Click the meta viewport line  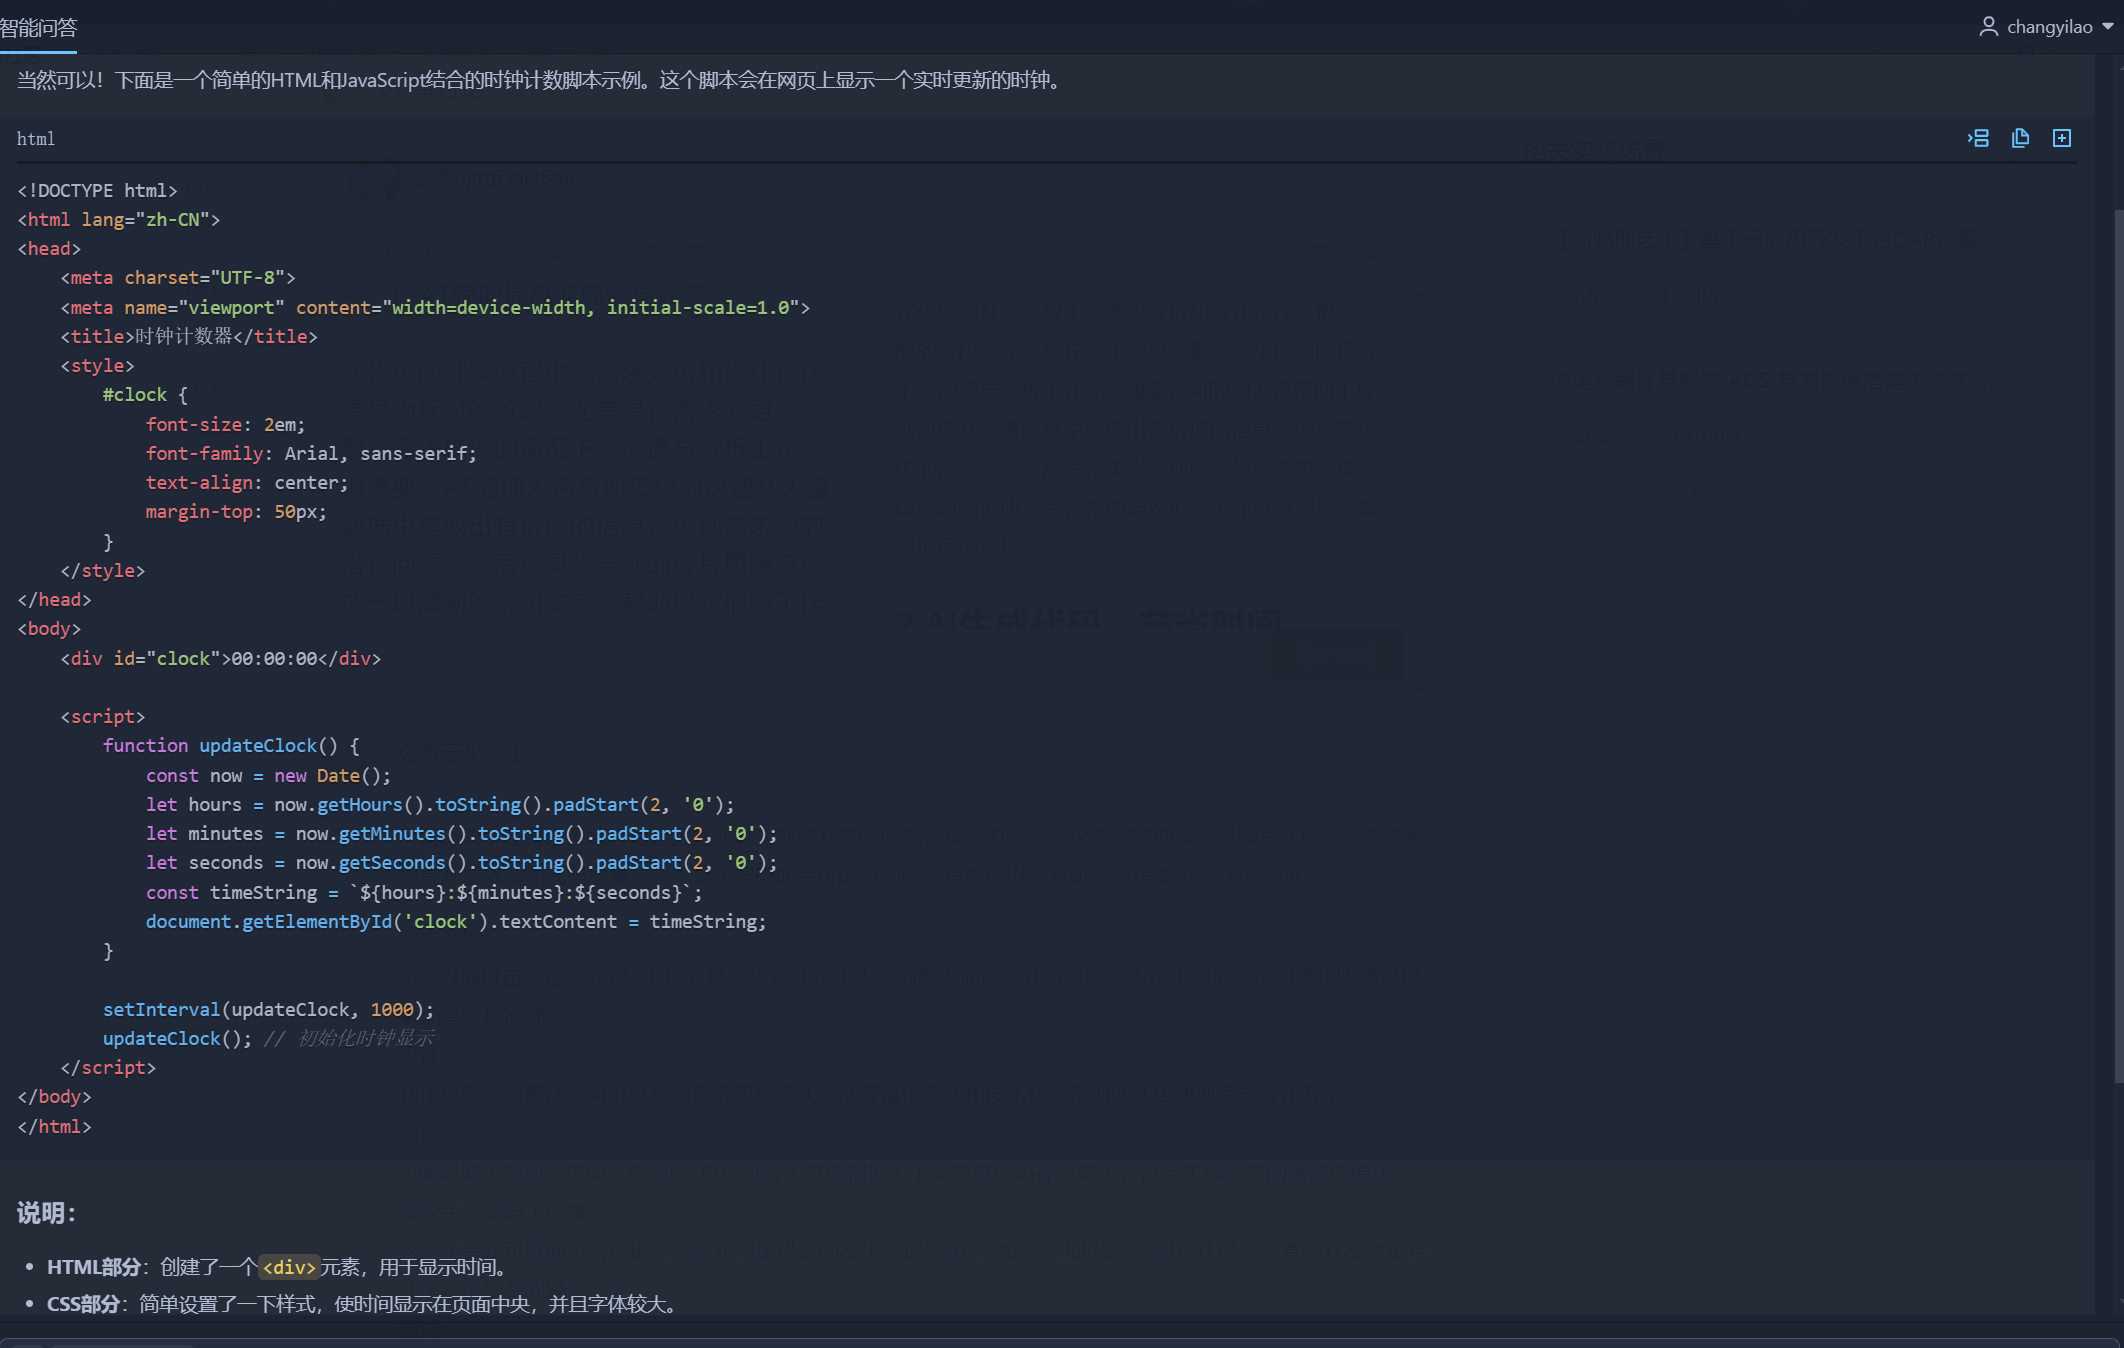tap(435, 307)
